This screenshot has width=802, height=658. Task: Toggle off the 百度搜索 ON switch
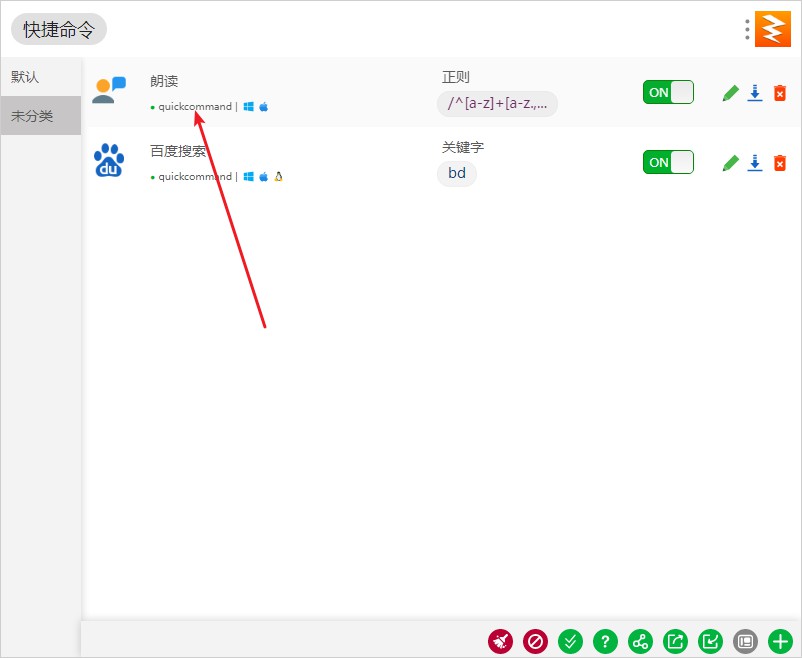[x=668, y=162]
